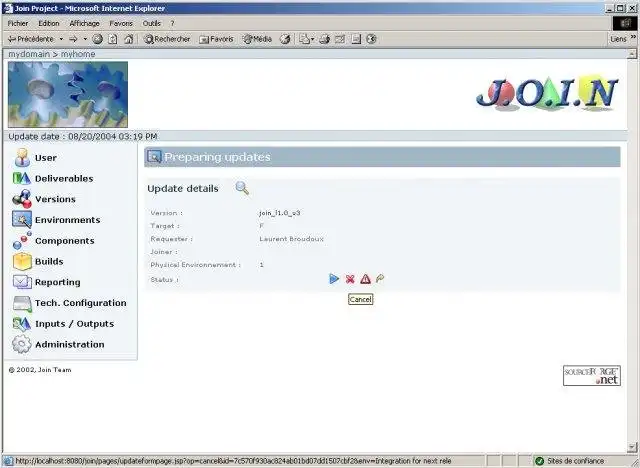Click requester name Laurent Broudoux
The width and height of the screenshot is (640, 468).
click(x=291, y=239)
